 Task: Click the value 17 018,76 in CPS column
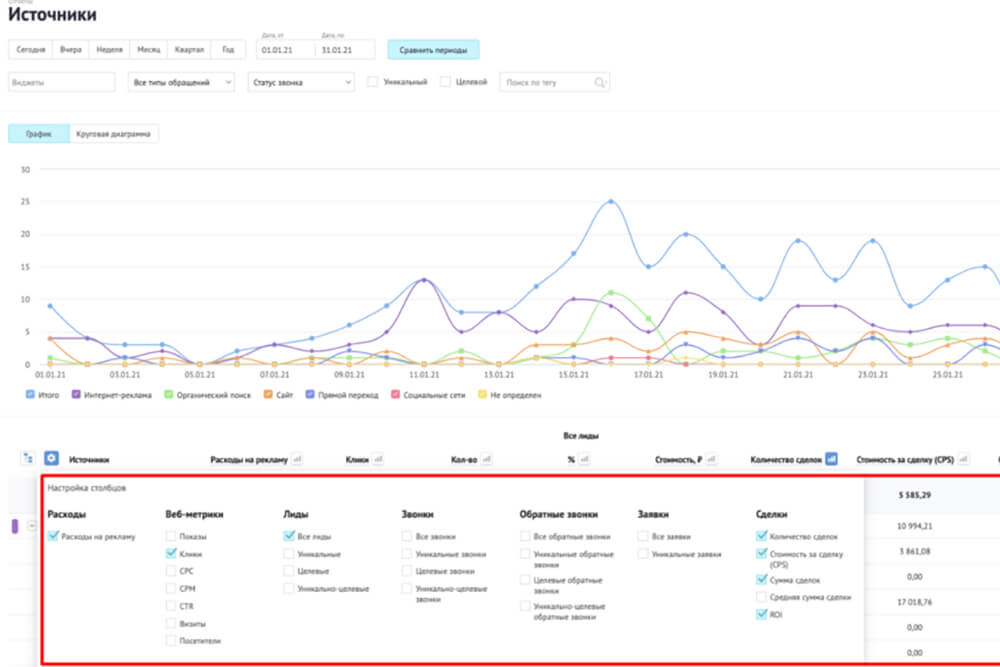(x=915, y=602)
